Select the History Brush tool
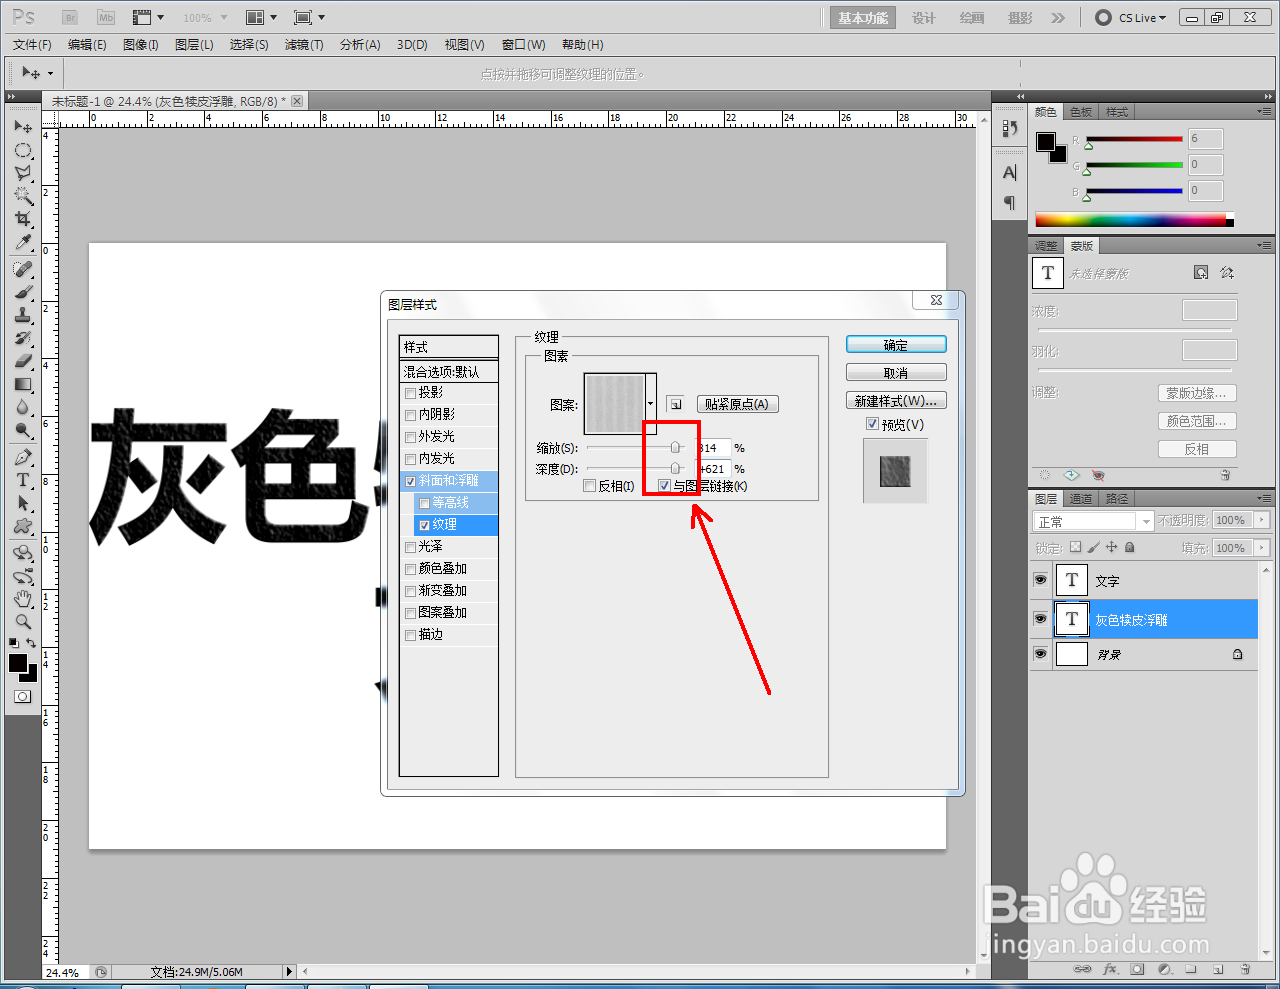This screenshot has width=1280, height=989. pos(23,338)
